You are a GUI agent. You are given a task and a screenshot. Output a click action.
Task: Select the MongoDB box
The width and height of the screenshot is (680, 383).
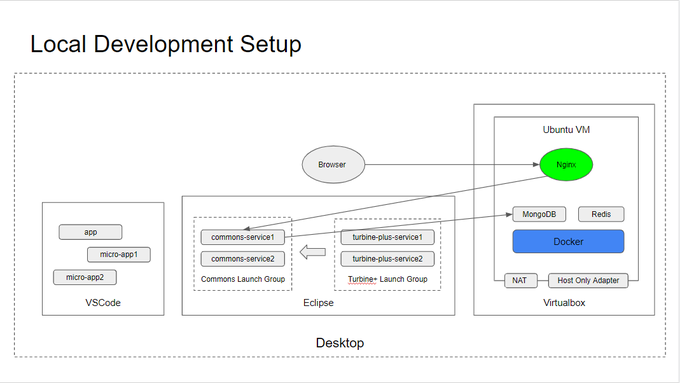pos(539,214)
